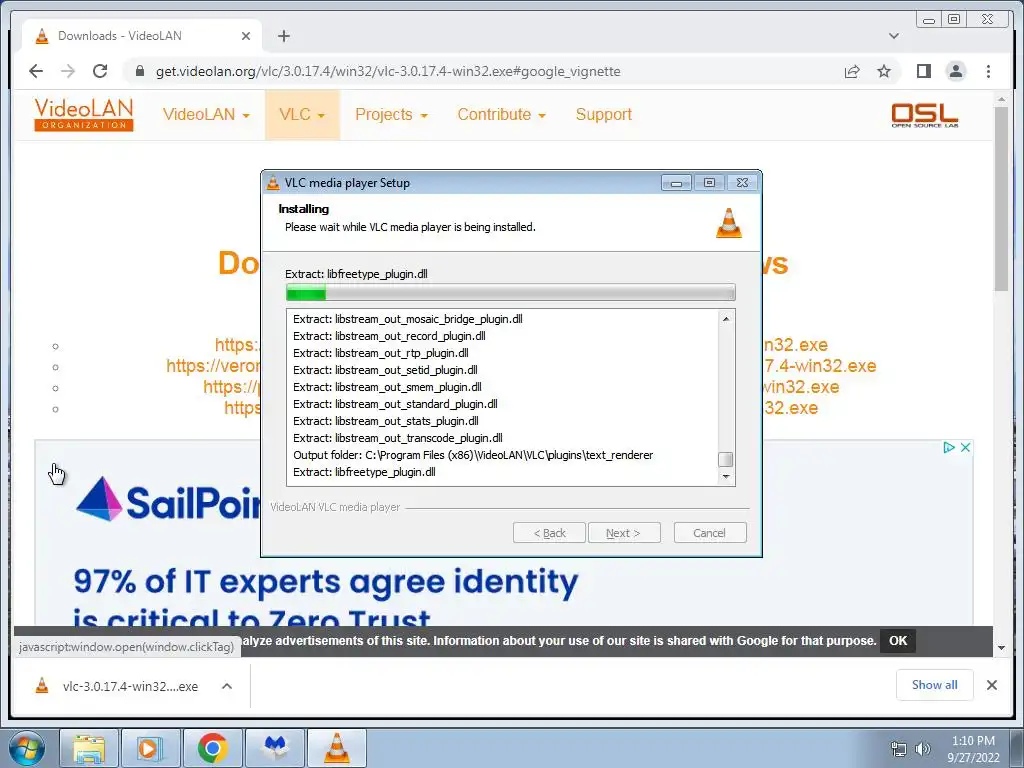Viewport: 1024px width, 768px height.
Task: Click the Chrome taskbar icon
Action: click(x=212, y=748)
